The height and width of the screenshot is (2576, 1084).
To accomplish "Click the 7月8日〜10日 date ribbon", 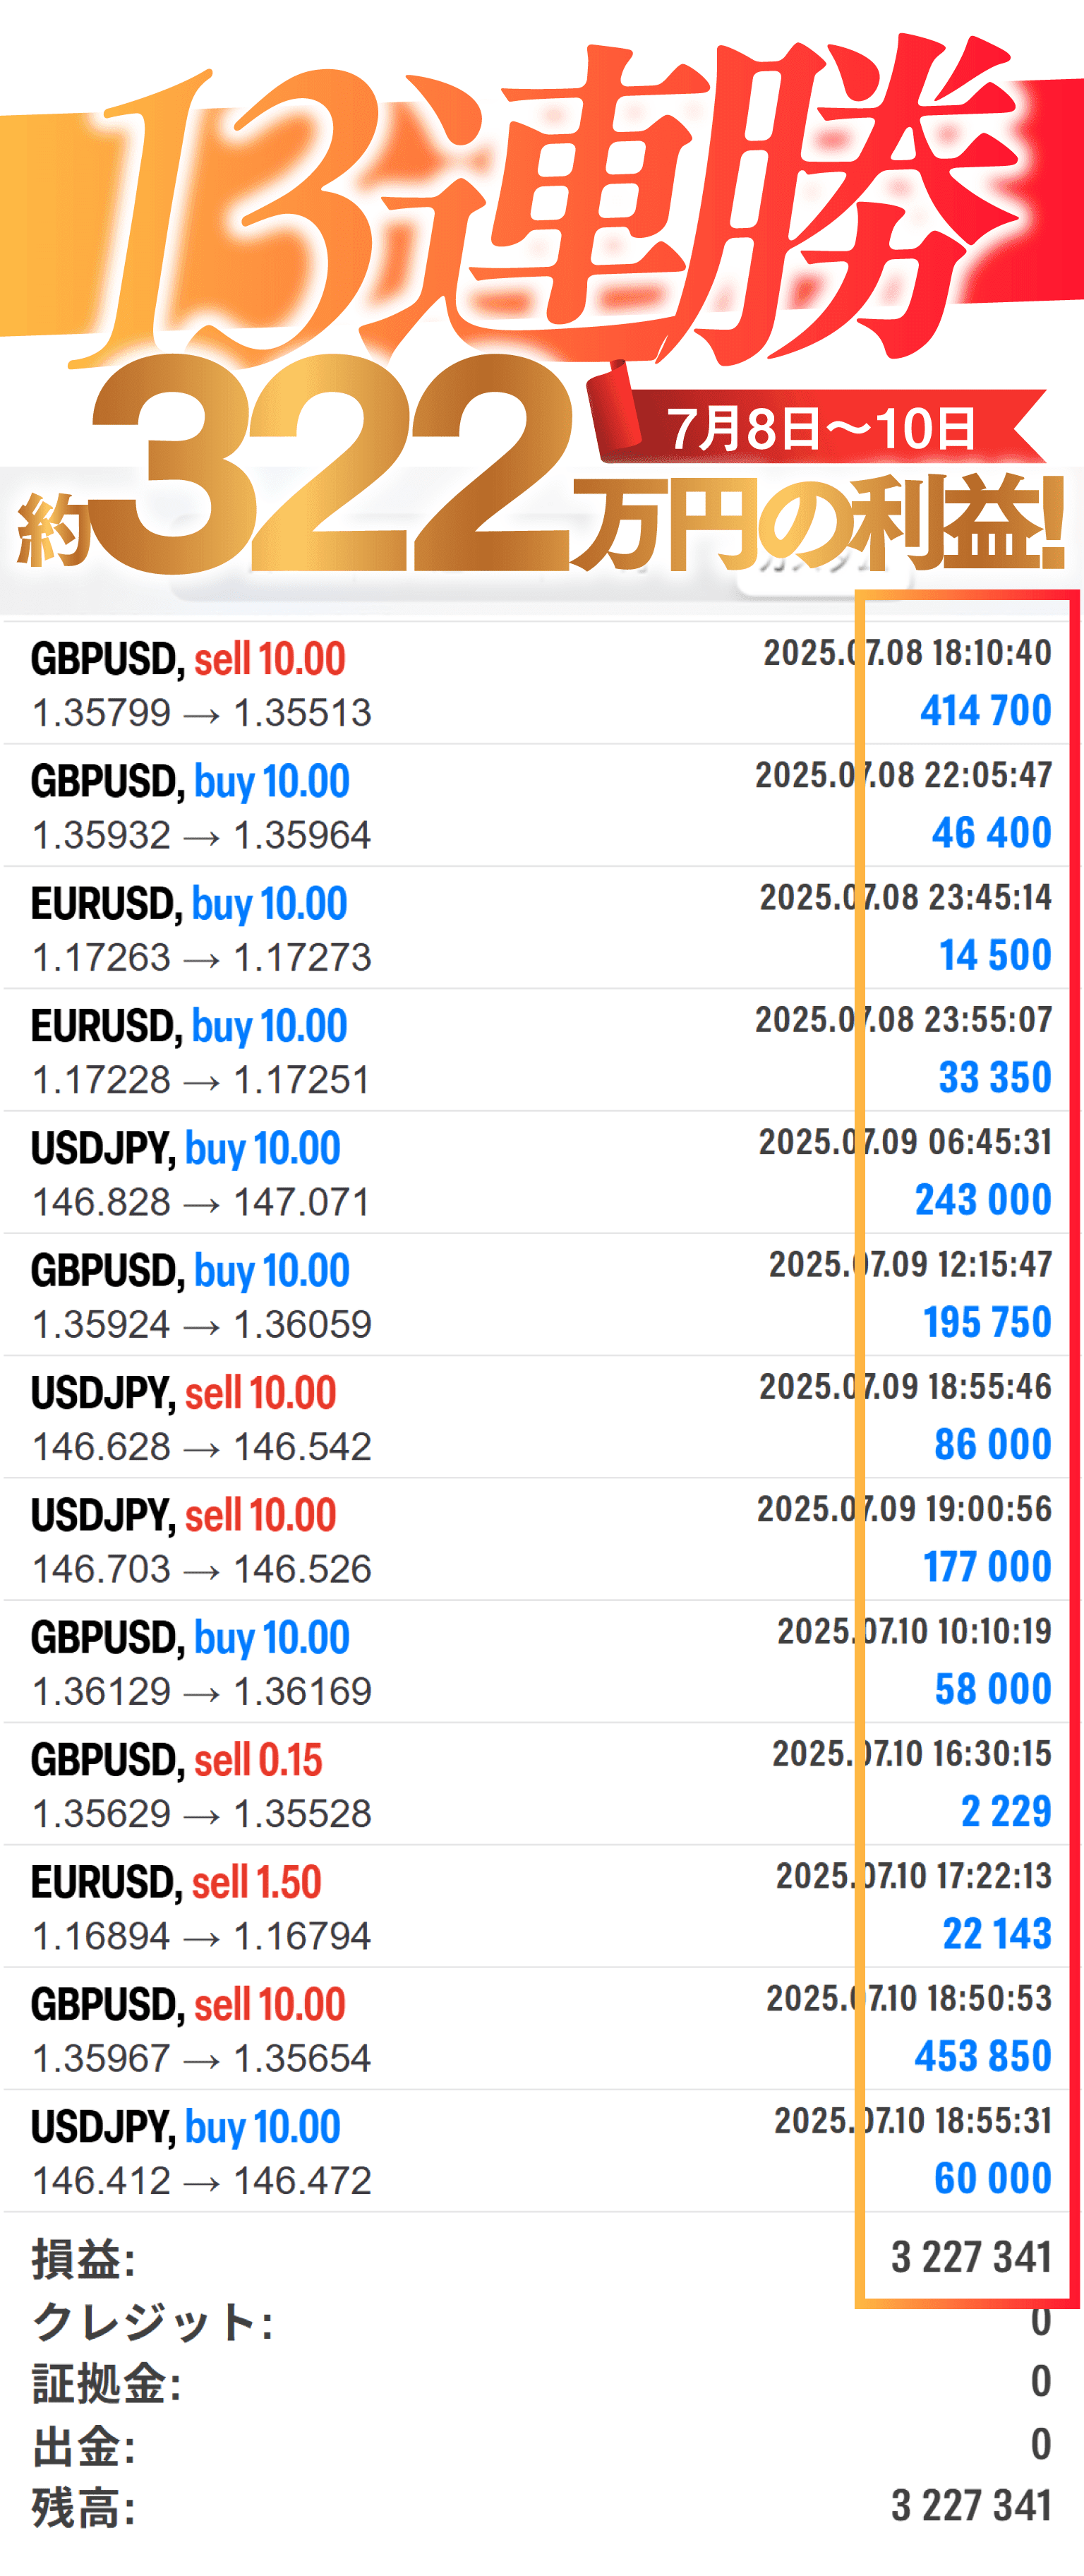I will (x=820, y=428).
